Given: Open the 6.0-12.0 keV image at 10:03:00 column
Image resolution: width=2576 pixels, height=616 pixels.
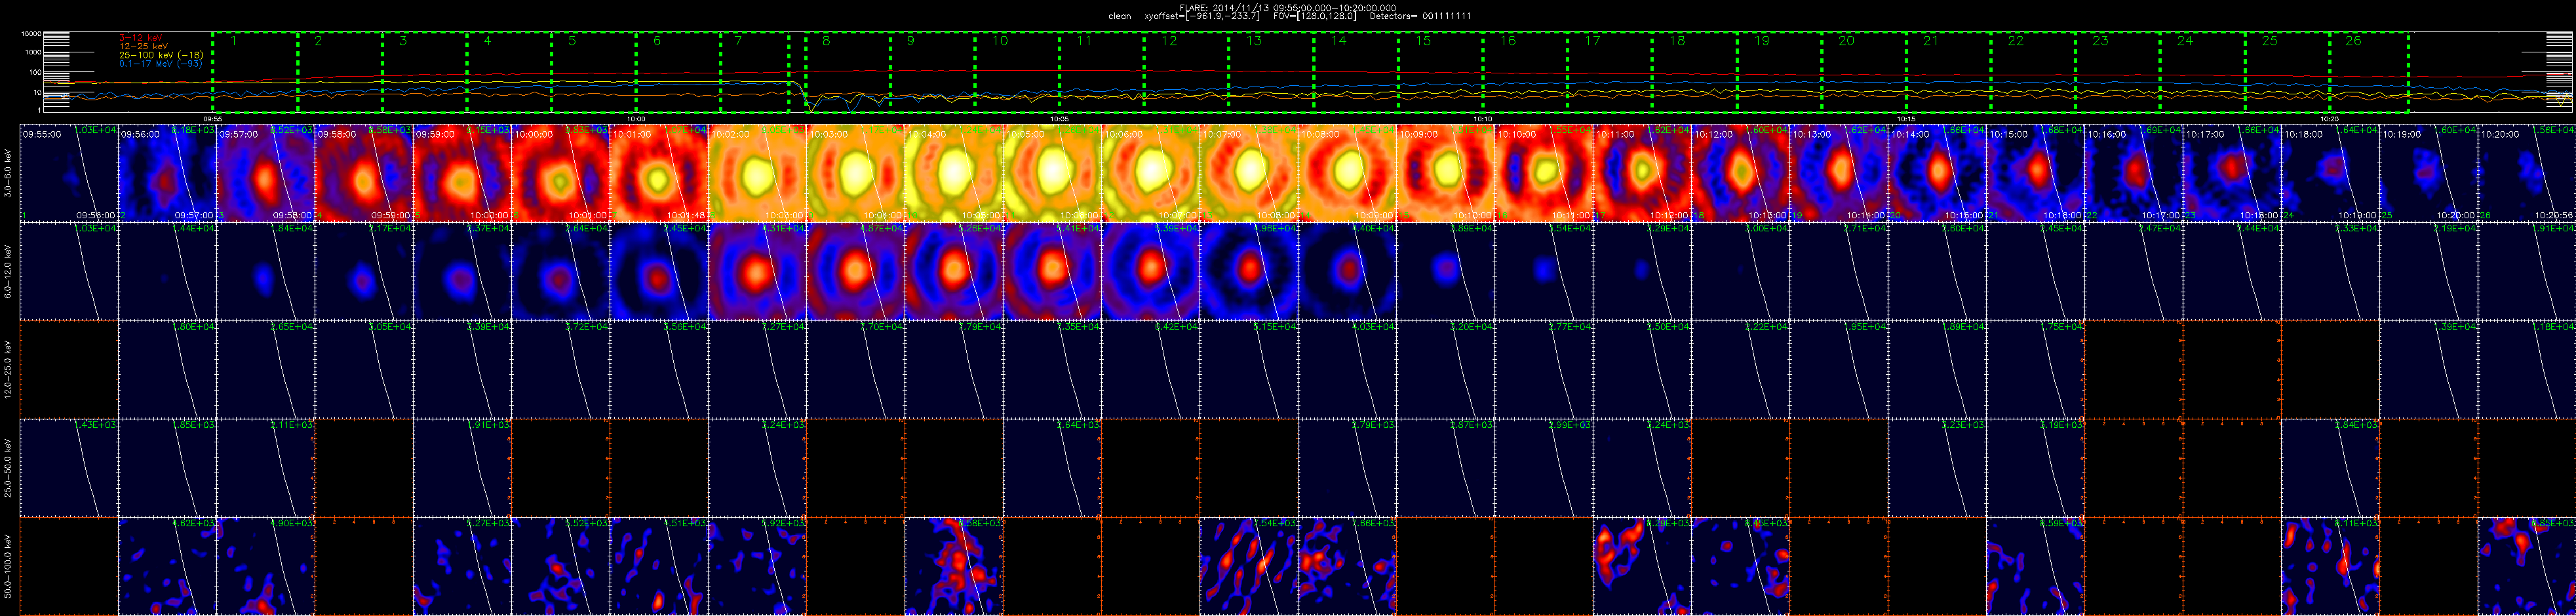Looking at the screenshot, I should click(855, 271).
